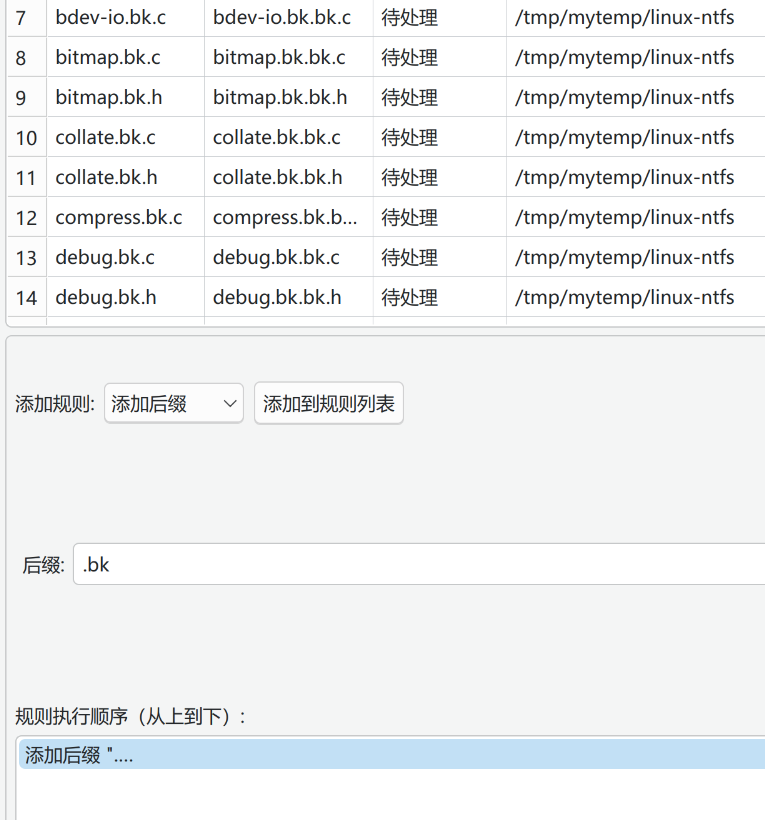Select row number 14 header
This screenshot has height=820, width=765.
(27, 297)
